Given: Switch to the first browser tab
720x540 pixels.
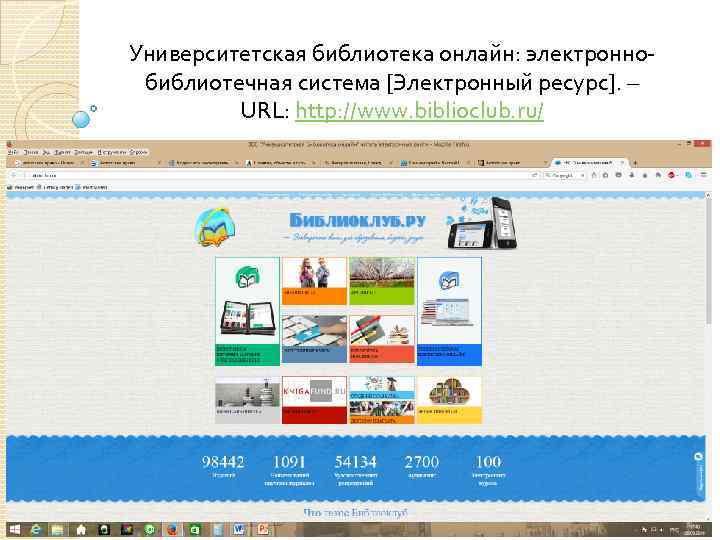Looking at the screenshot, I should (48, 163).
